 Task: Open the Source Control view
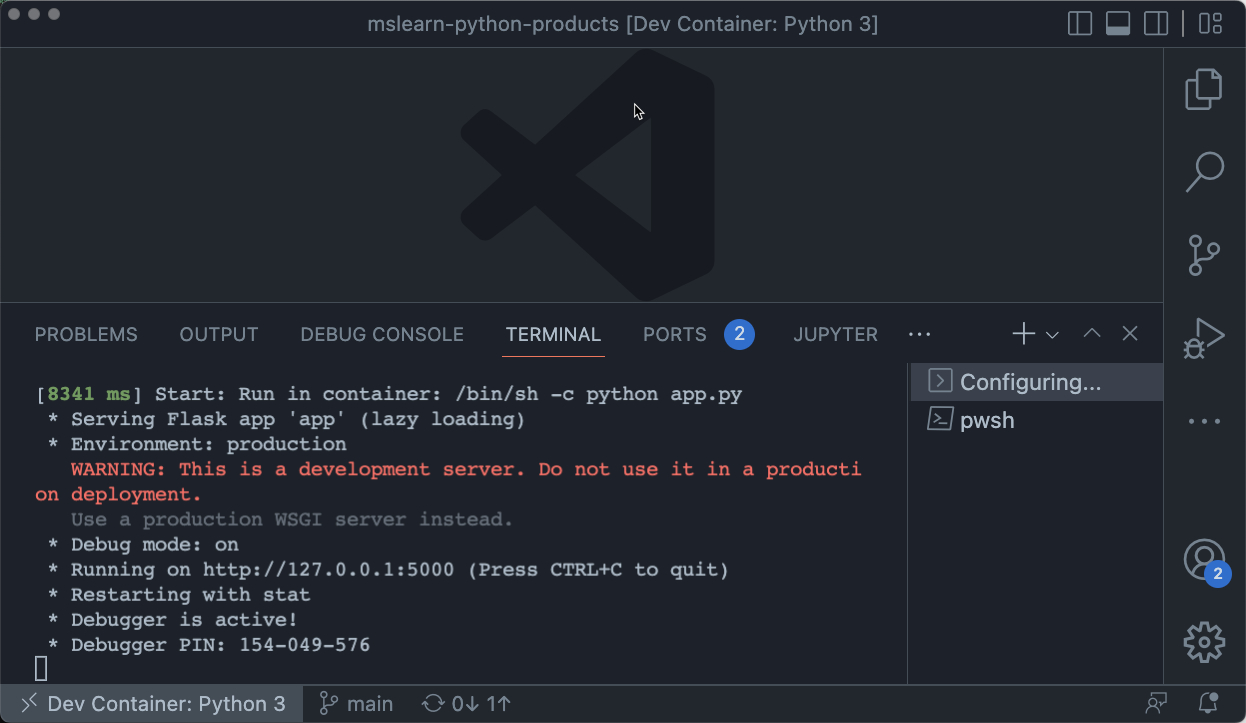click(x=1203, y=255)
